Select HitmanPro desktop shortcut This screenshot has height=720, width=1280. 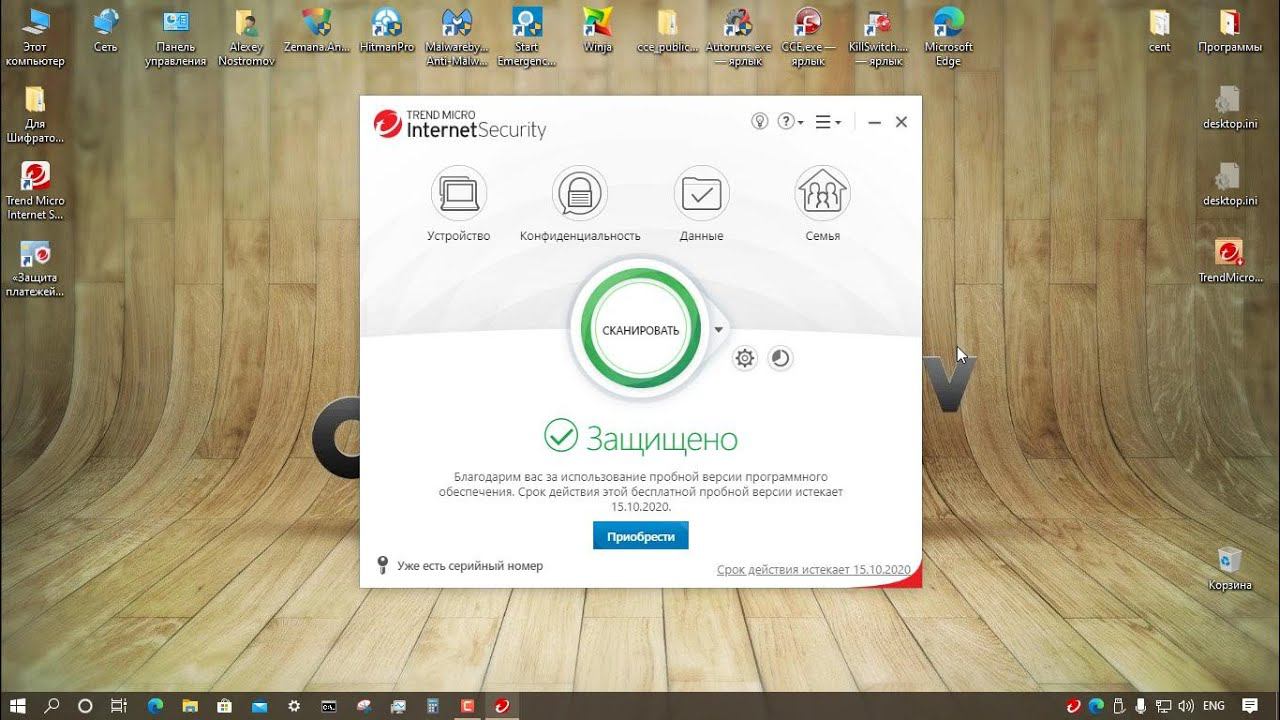[x=386, y=30]
